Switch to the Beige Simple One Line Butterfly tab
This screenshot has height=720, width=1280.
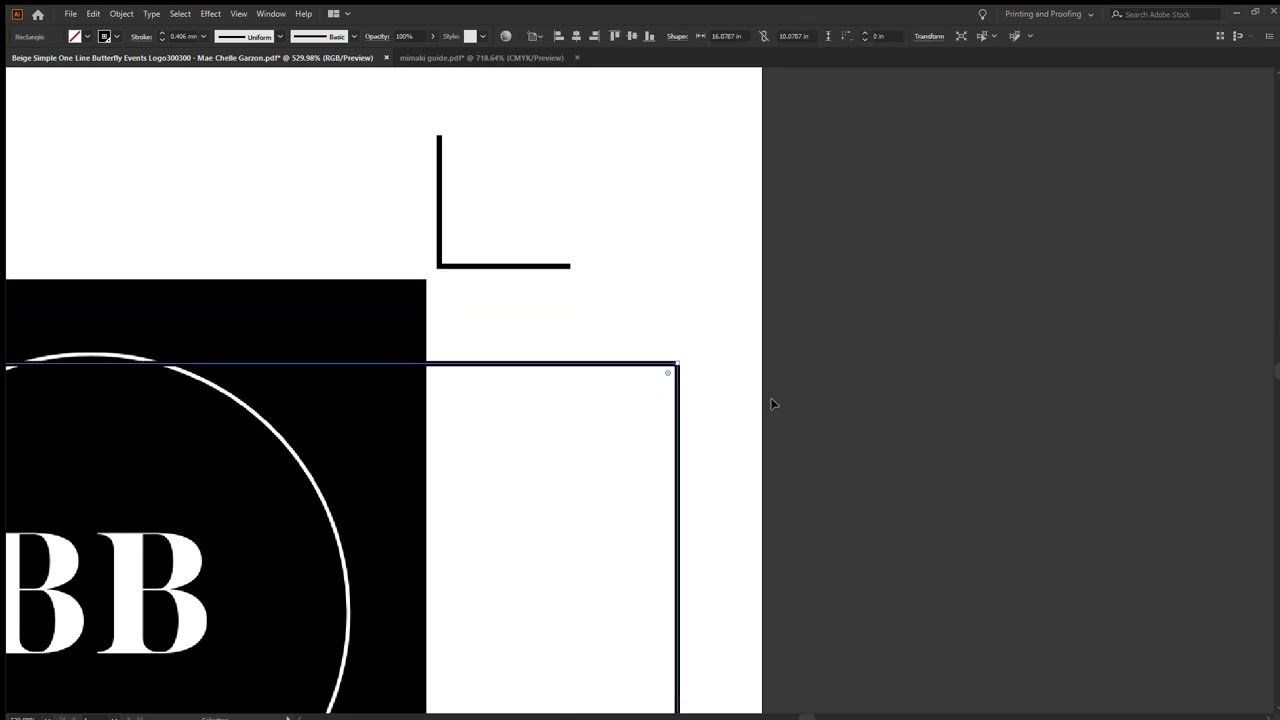192,58
